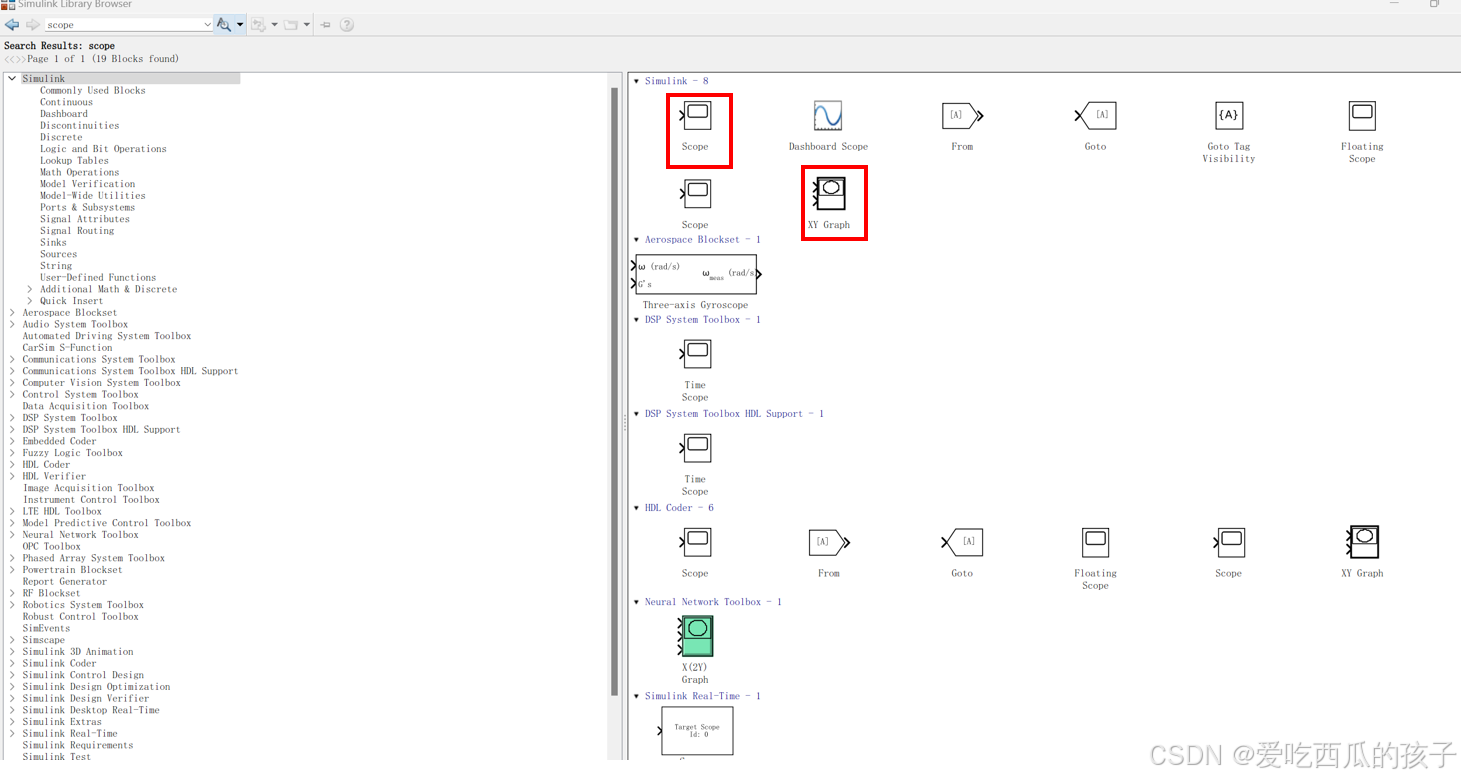This screenshot has height=781, width=1461.
Task: Select the Lookup Tables library
Action: click(74, 161)
